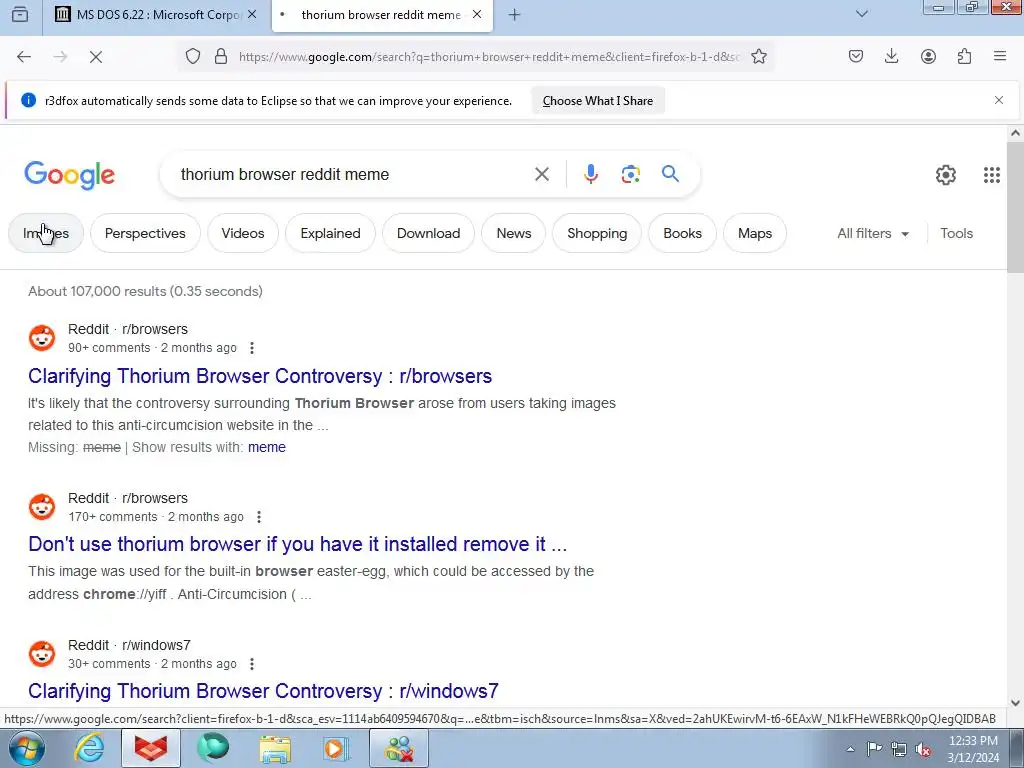
Task: Open the browser extensions puzzle icon
Action: coord(964,57)
